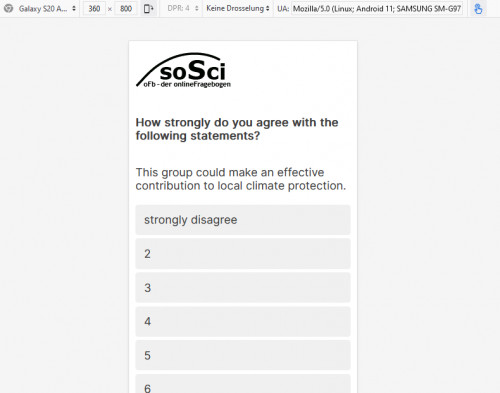Click the browser icon beside the device name
This screenshot has width=500, height=393.
(x=8, y=8)
